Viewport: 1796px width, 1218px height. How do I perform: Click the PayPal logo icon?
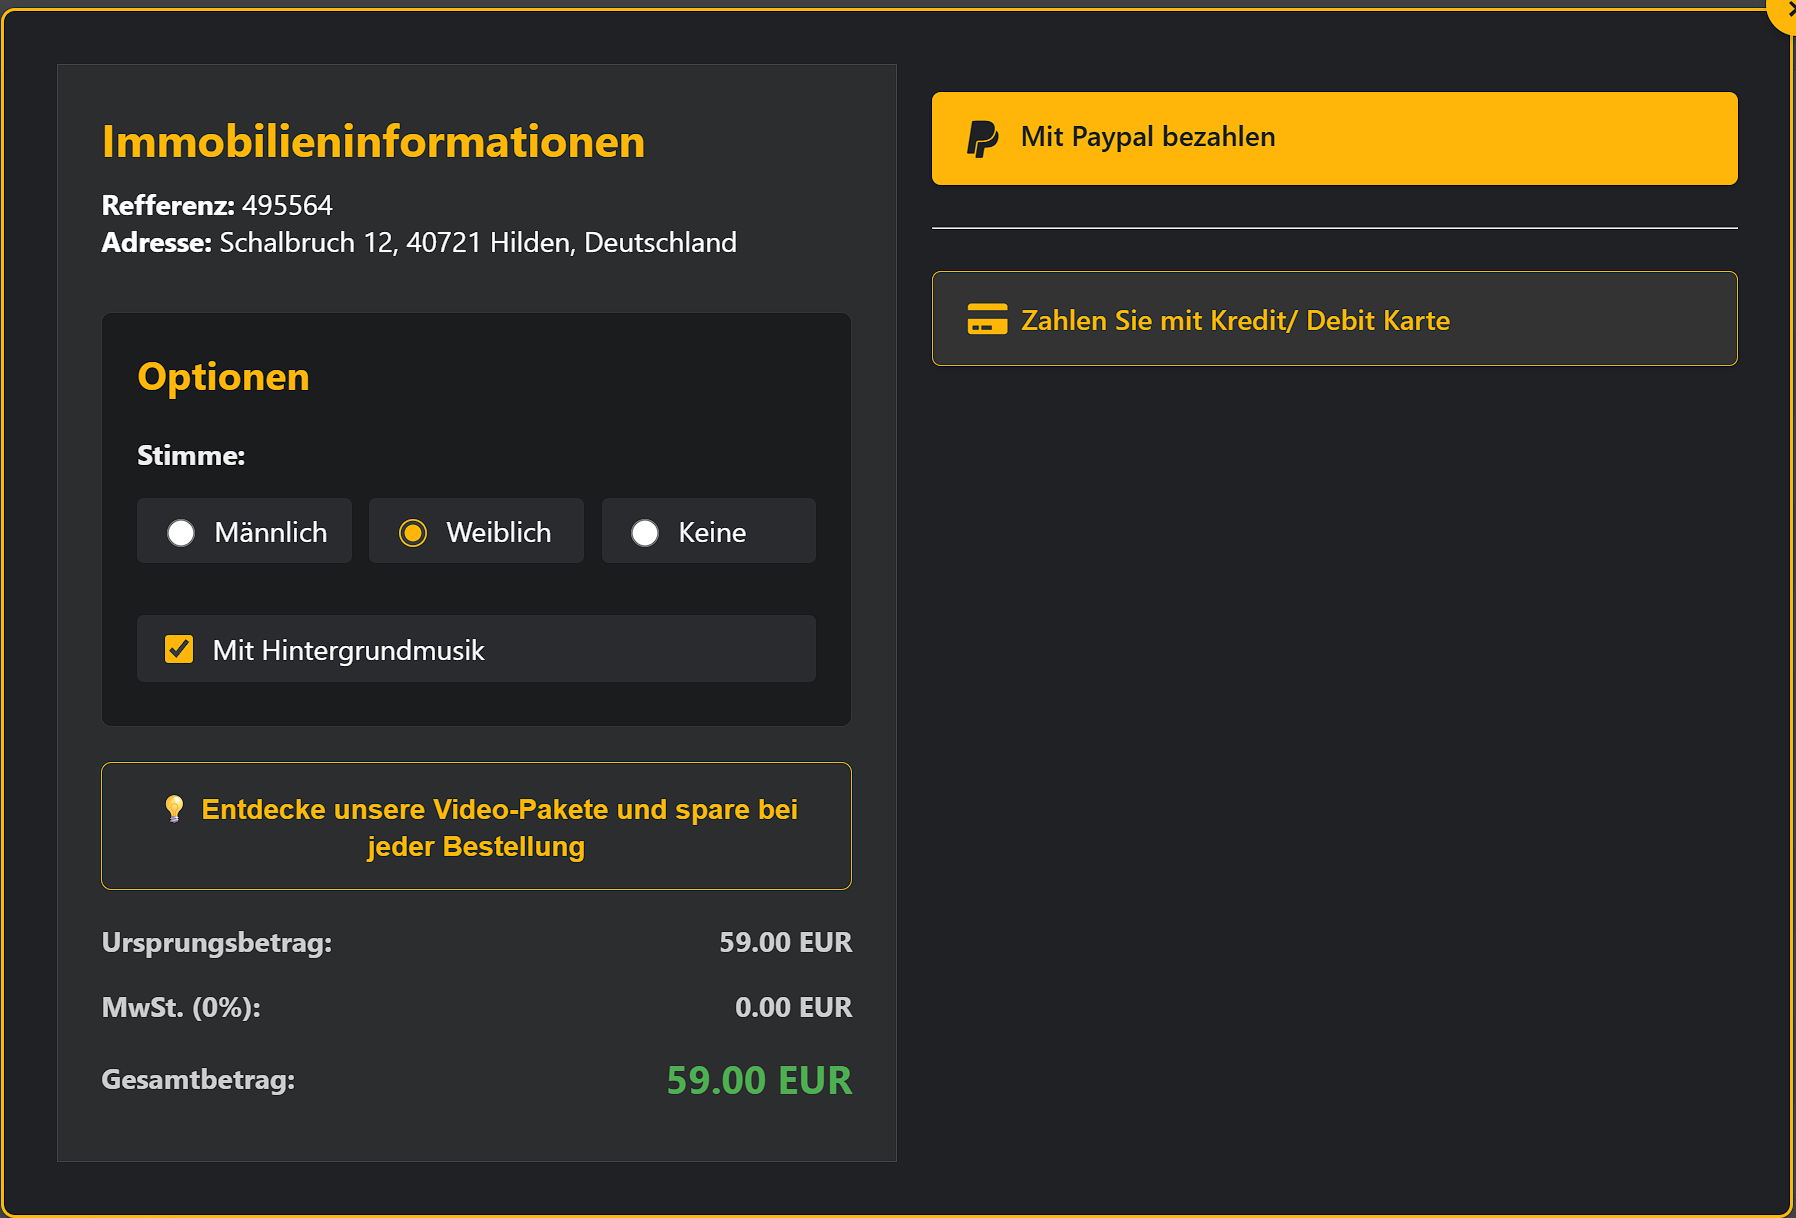click(x=982, y=138)
